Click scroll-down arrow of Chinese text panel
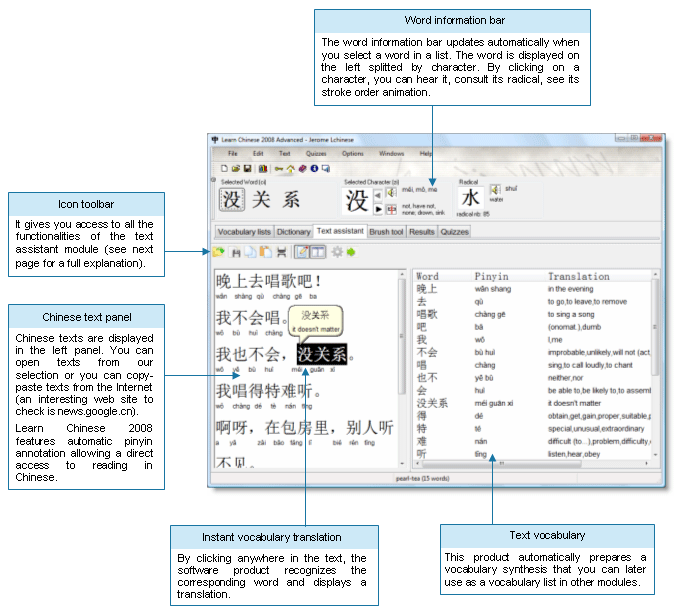 pos(402,463)
